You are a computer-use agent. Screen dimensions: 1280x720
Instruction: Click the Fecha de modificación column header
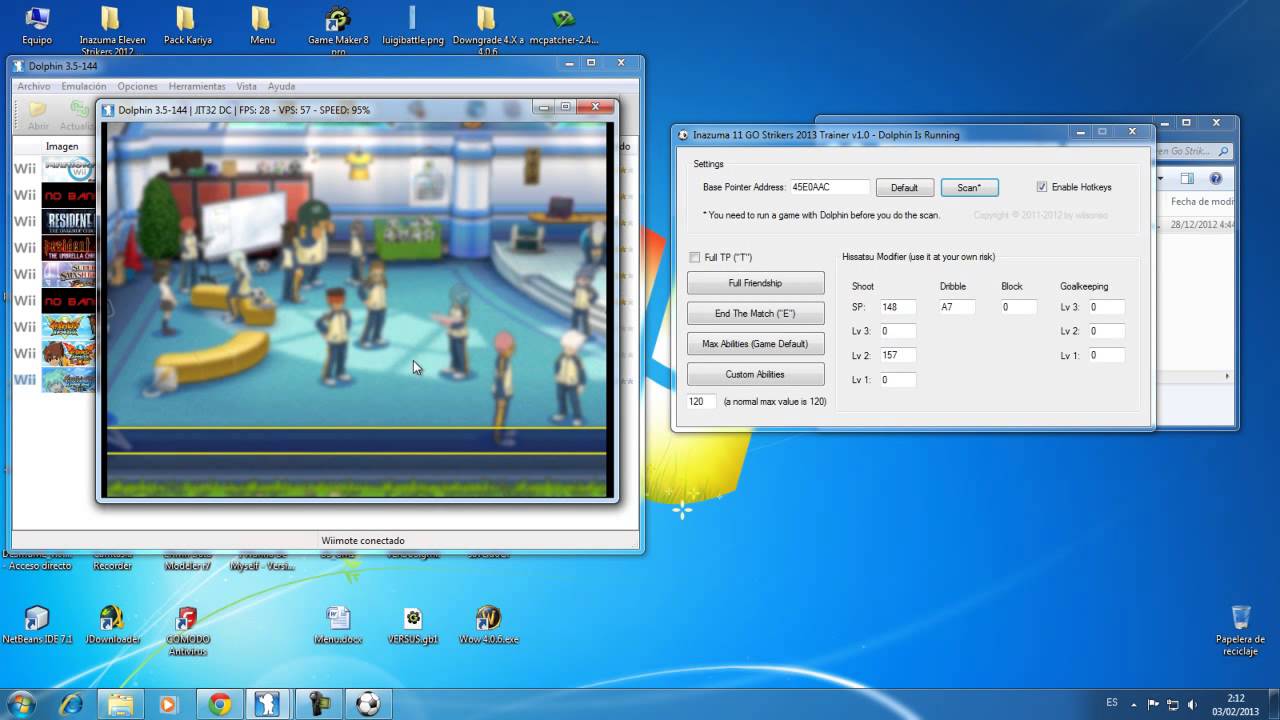tap(1201, 202)
